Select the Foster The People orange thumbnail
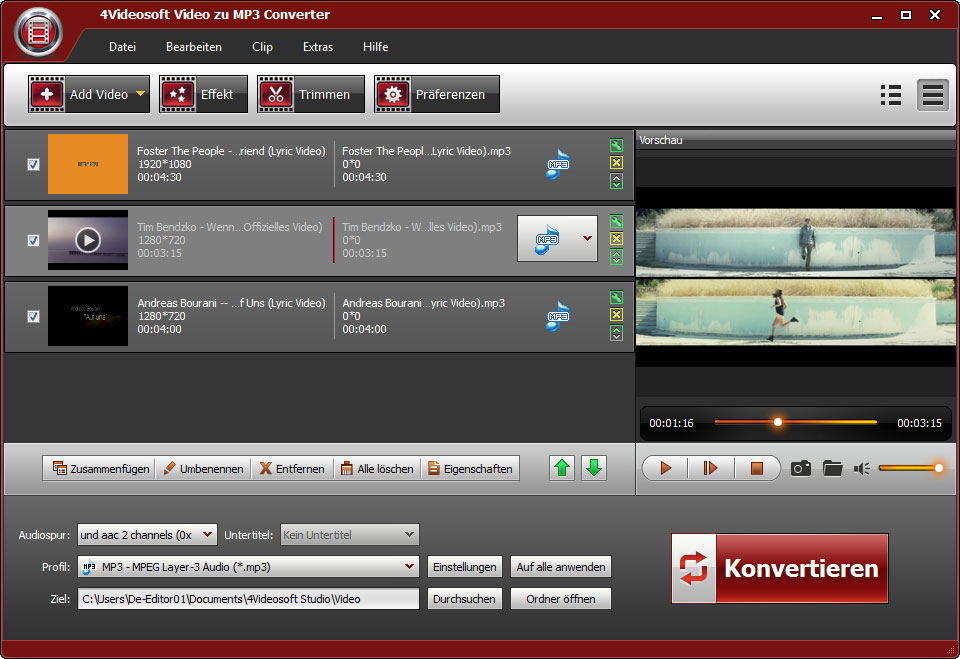Image resolution: width=960 pixels, height=659 pixels. click(88, 164)
